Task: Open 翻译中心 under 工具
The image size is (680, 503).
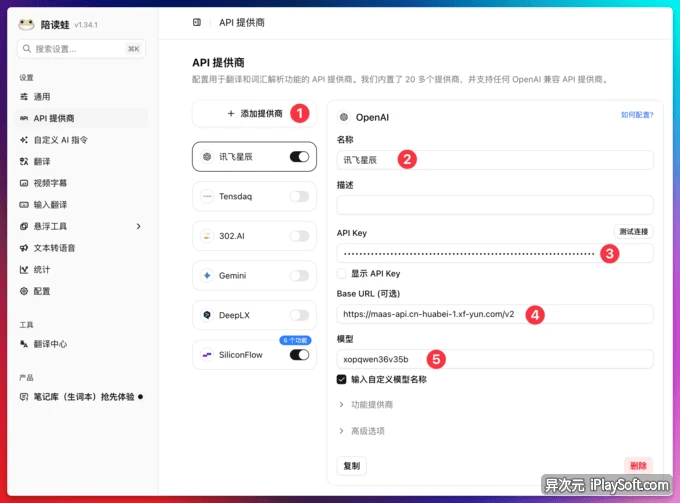Action: click(82, 344)
